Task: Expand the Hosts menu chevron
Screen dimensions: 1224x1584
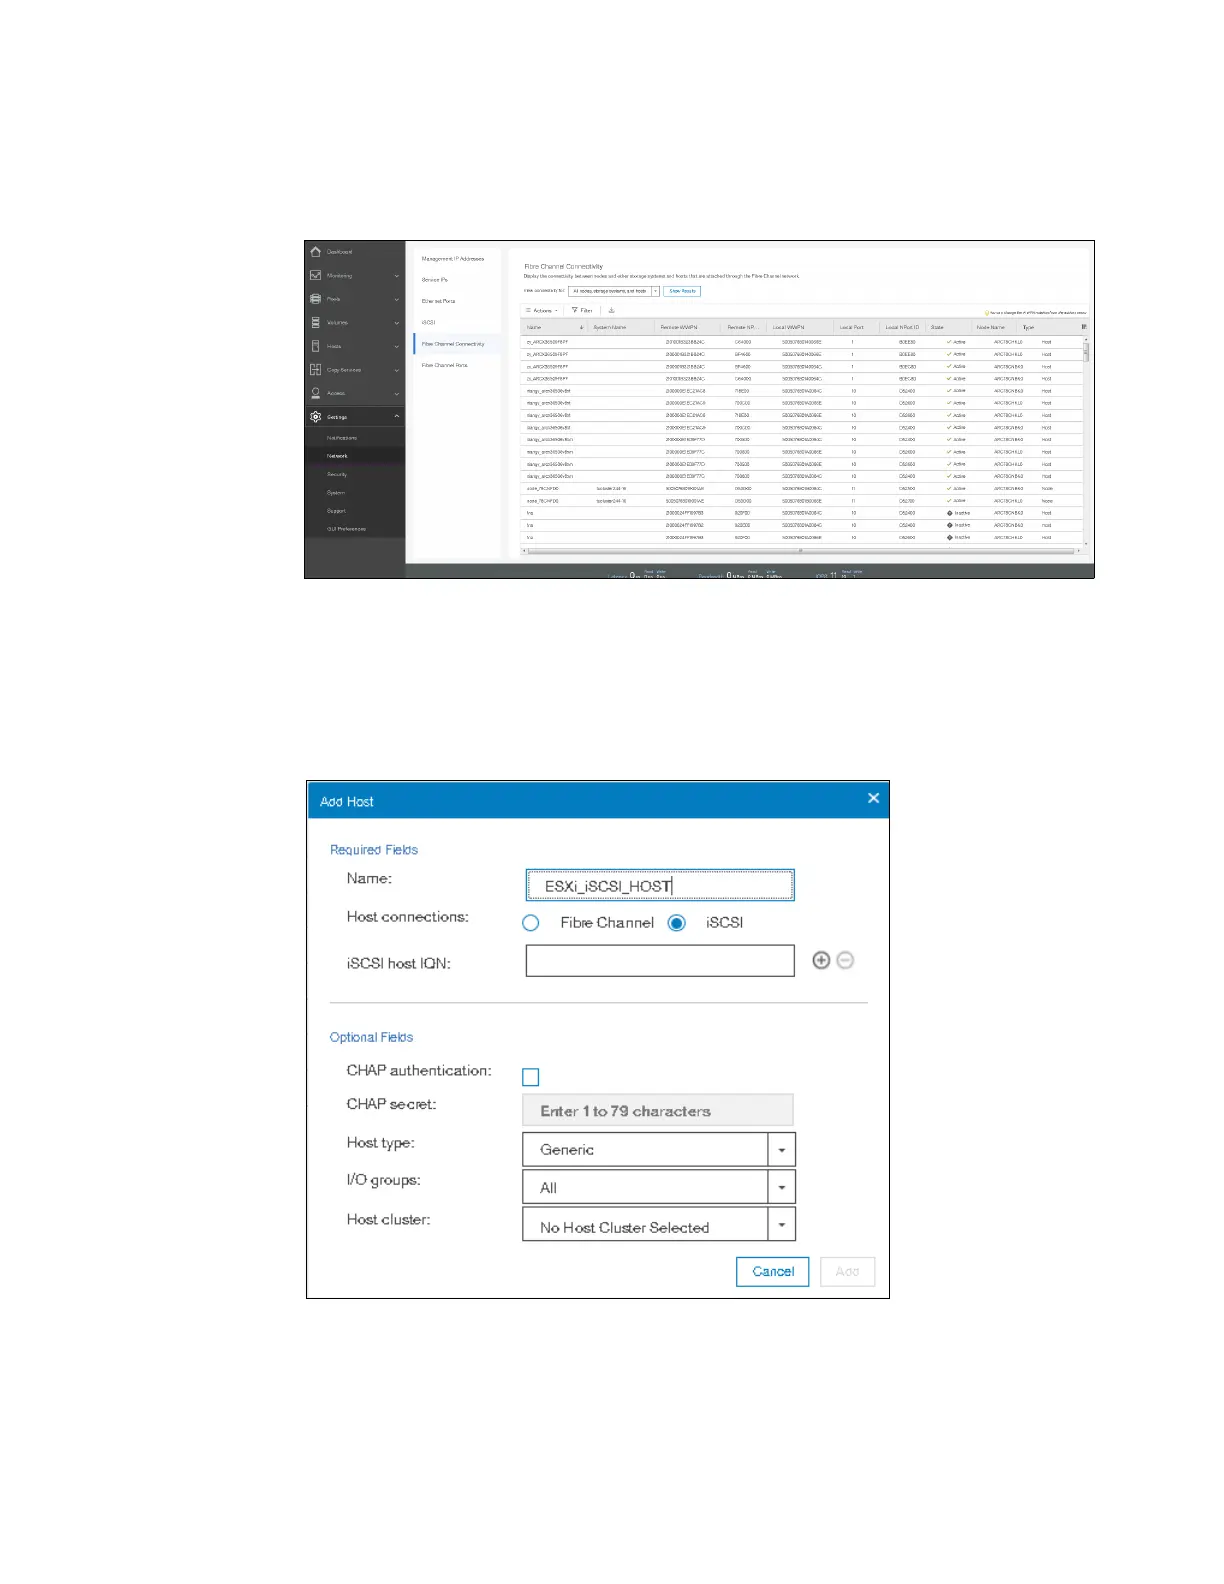Action: [x=397, y=346]
